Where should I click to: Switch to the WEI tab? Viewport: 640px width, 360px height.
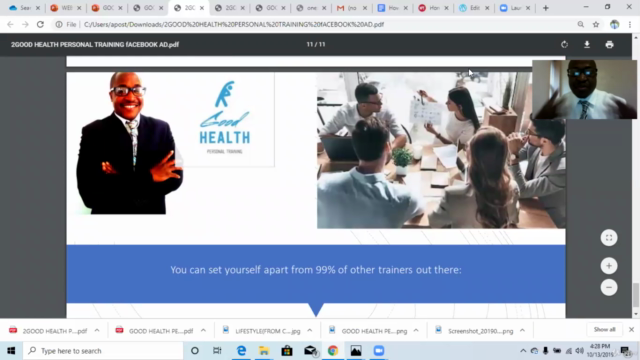(65, 8)
